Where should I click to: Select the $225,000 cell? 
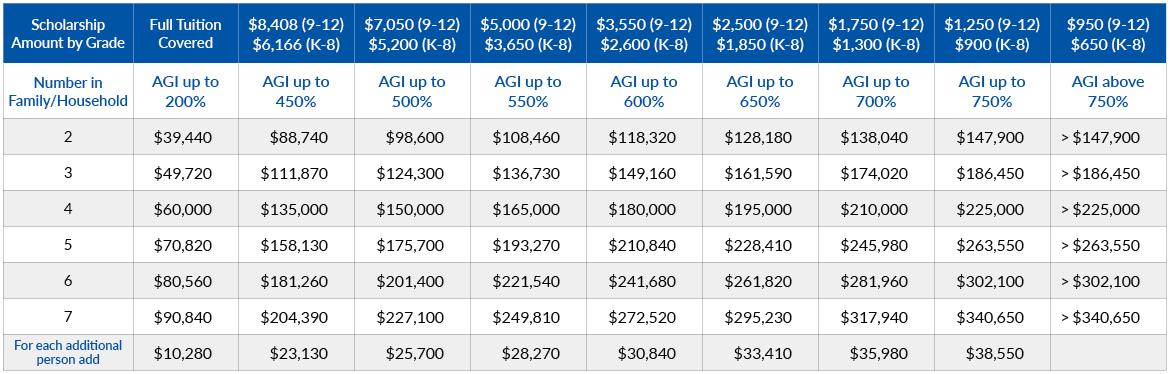(x=990, y=209)
